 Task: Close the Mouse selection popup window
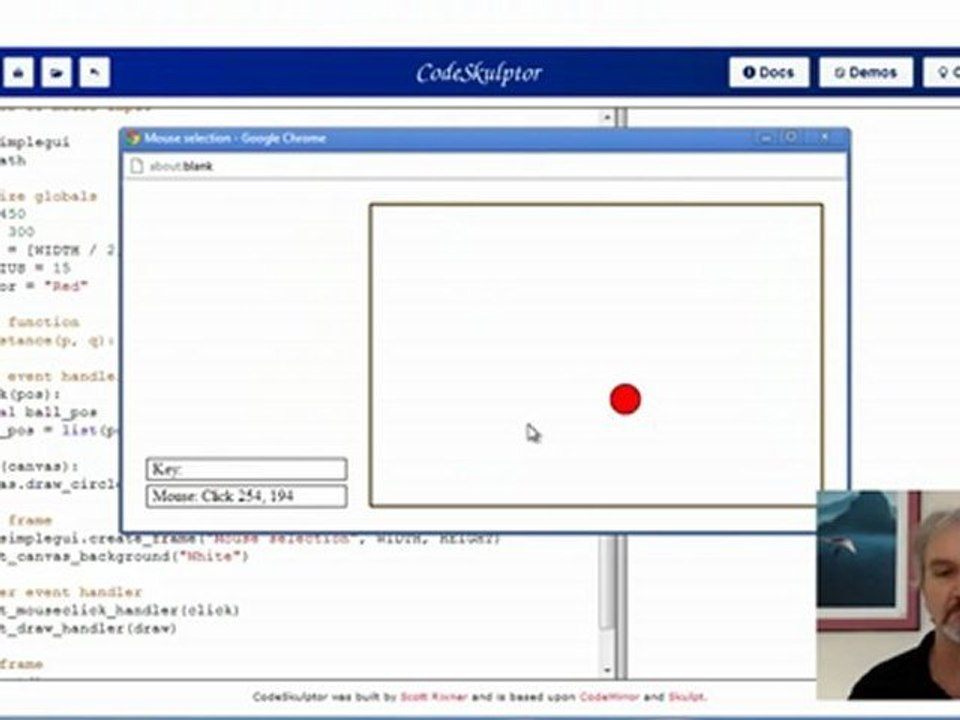tap(825, 137)
